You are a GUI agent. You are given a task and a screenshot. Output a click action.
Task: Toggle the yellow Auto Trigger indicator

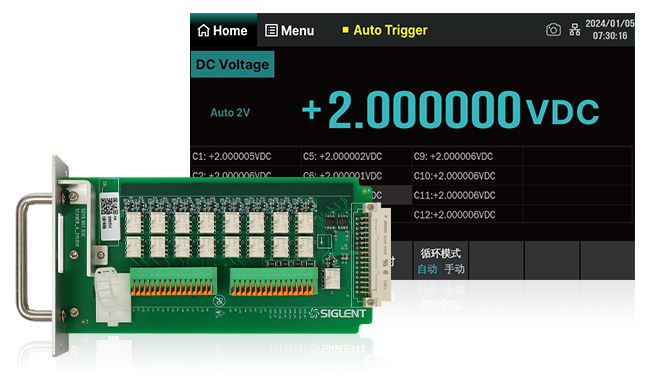385,30
